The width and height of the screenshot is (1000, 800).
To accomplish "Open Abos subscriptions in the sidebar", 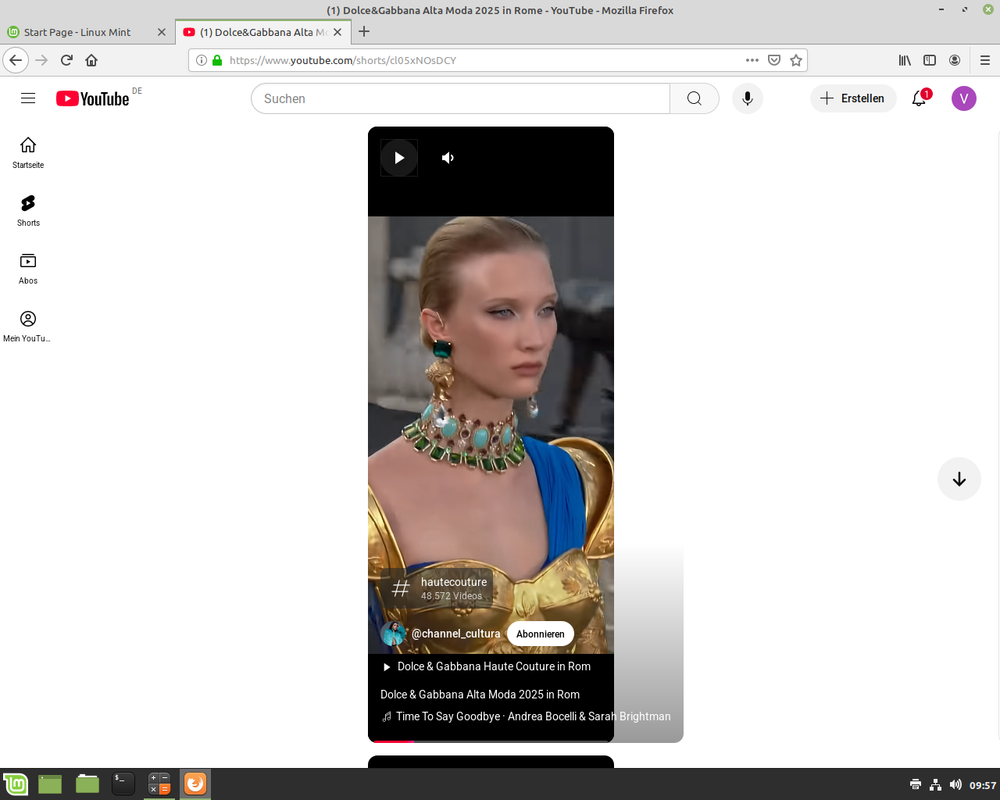I will click(28, 269).
